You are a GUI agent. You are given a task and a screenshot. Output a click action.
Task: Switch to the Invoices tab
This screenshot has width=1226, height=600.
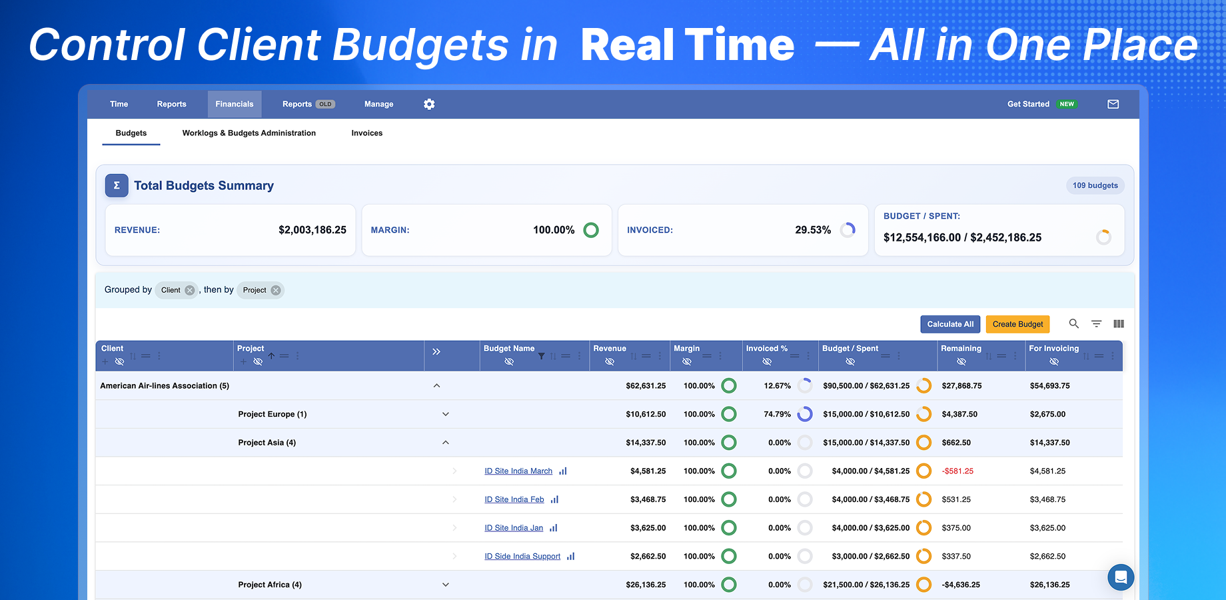pos(367,133)
